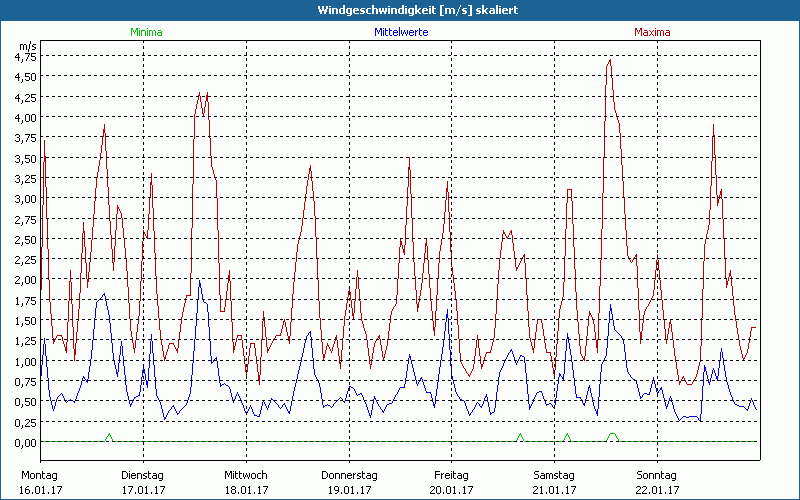Screen dimensions: 800x500
Task: Click the green Minima bump on Montag
Action: (109, 437)
